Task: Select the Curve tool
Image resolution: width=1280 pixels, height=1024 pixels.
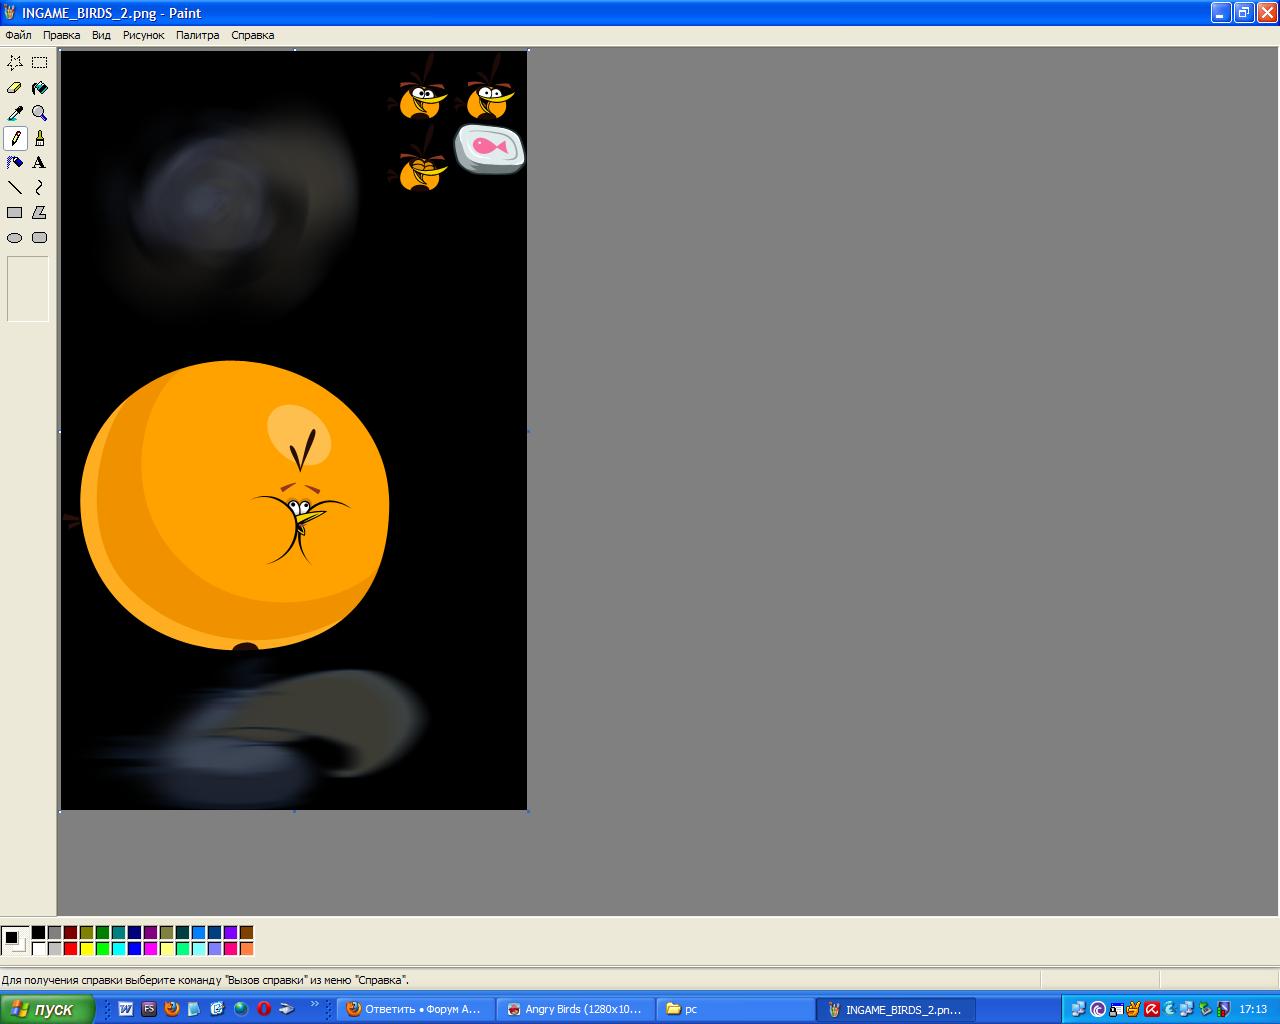Action: click(x=40, y=188)
